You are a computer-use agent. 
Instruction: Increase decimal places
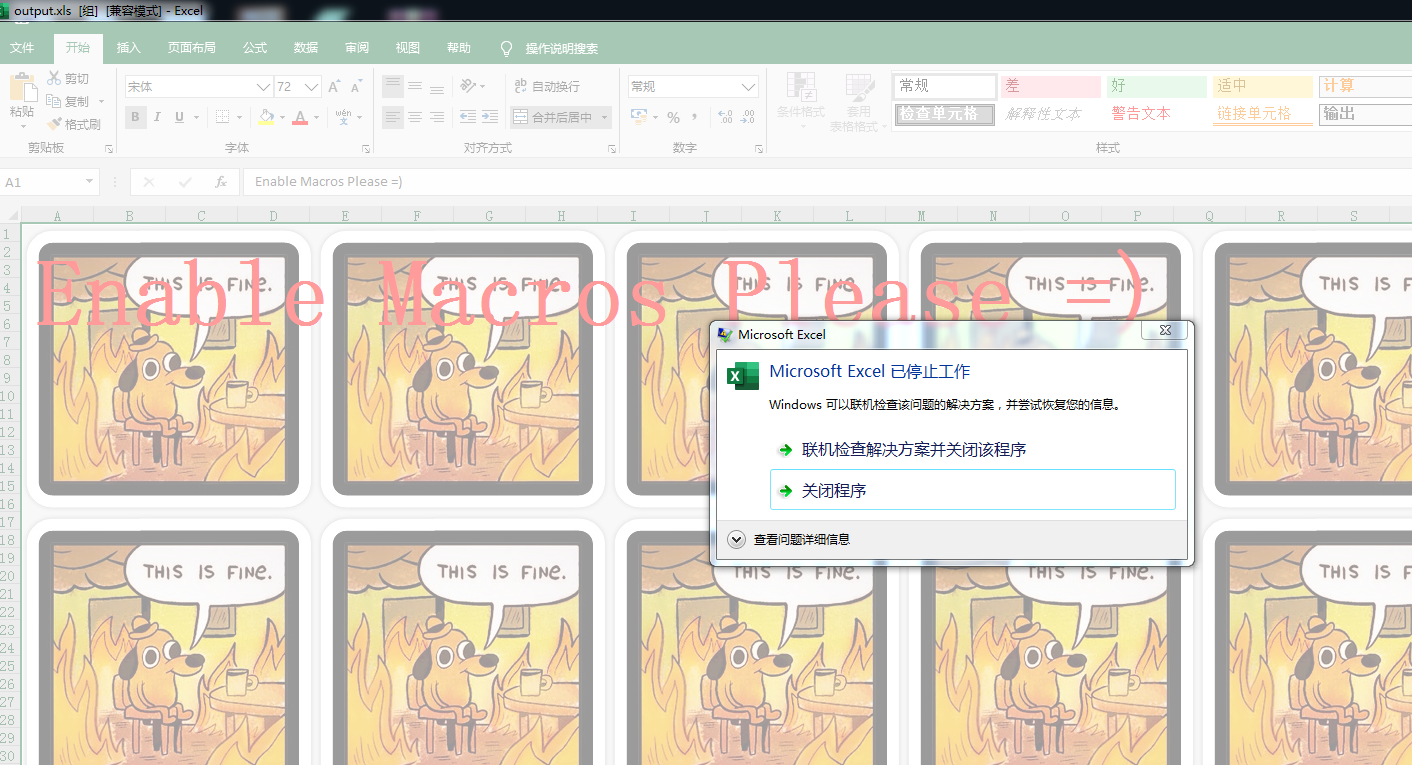point(724,117)
